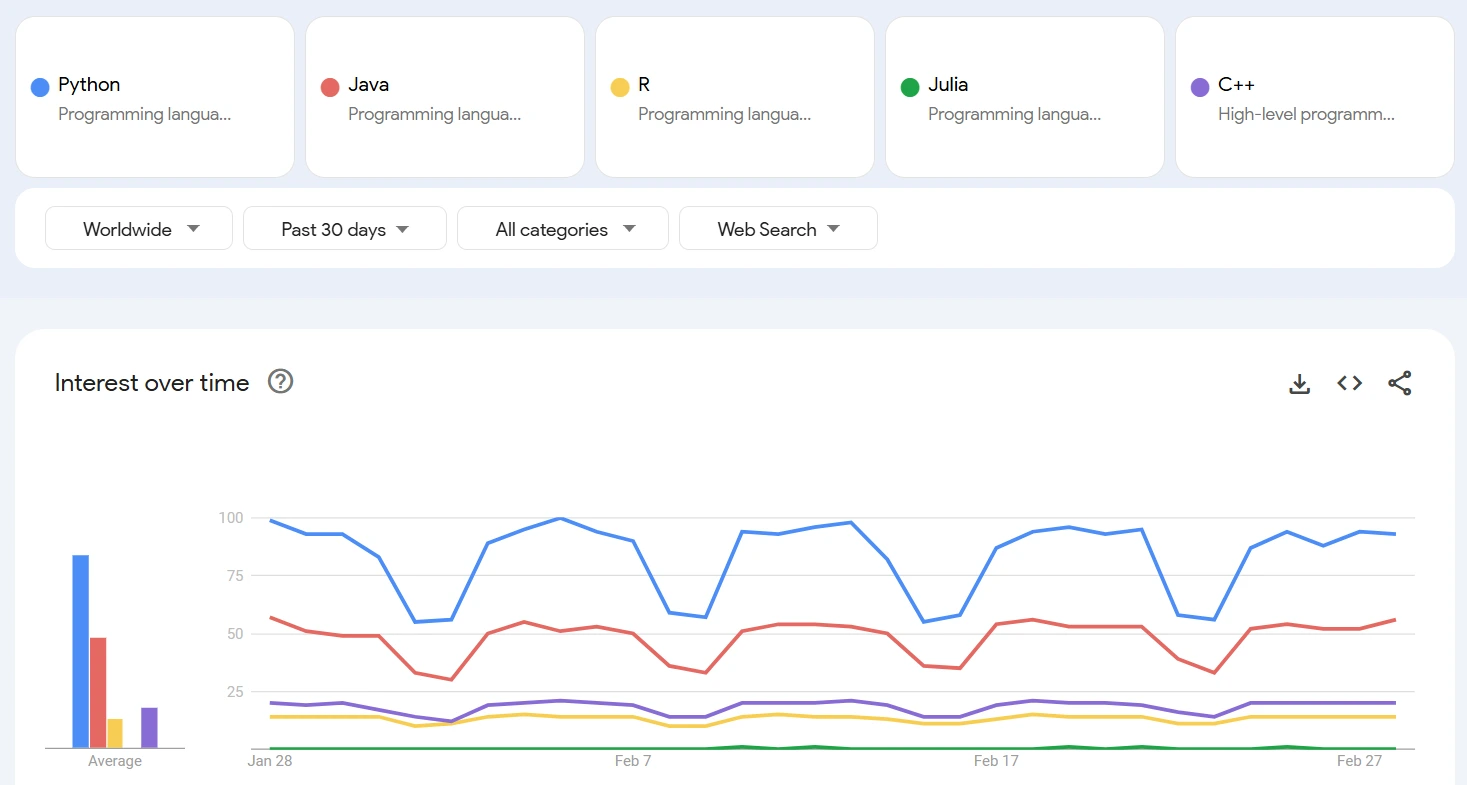Click the 75 y-axis label
This screenshot has width=1467, height=785.
(x=235, y=575)
